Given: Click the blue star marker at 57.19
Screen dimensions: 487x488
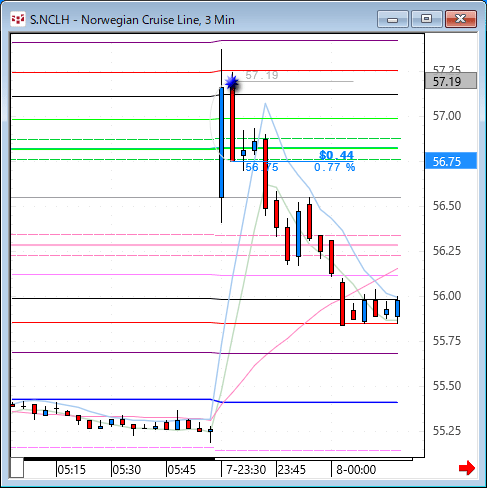Looking at the screenshot, I should click(231, 82).
